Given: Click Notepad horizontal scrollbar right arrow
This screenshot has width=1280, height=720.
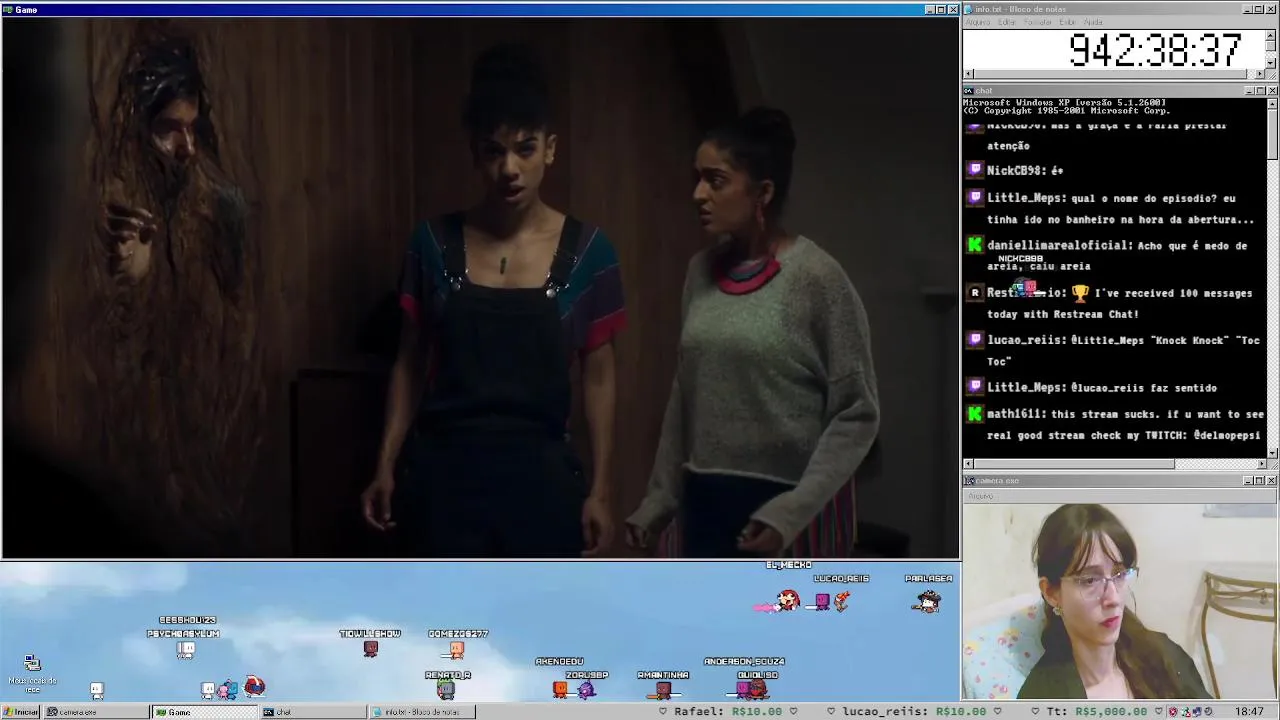Looking at the screenshot, I should [x=1260, y=74].
